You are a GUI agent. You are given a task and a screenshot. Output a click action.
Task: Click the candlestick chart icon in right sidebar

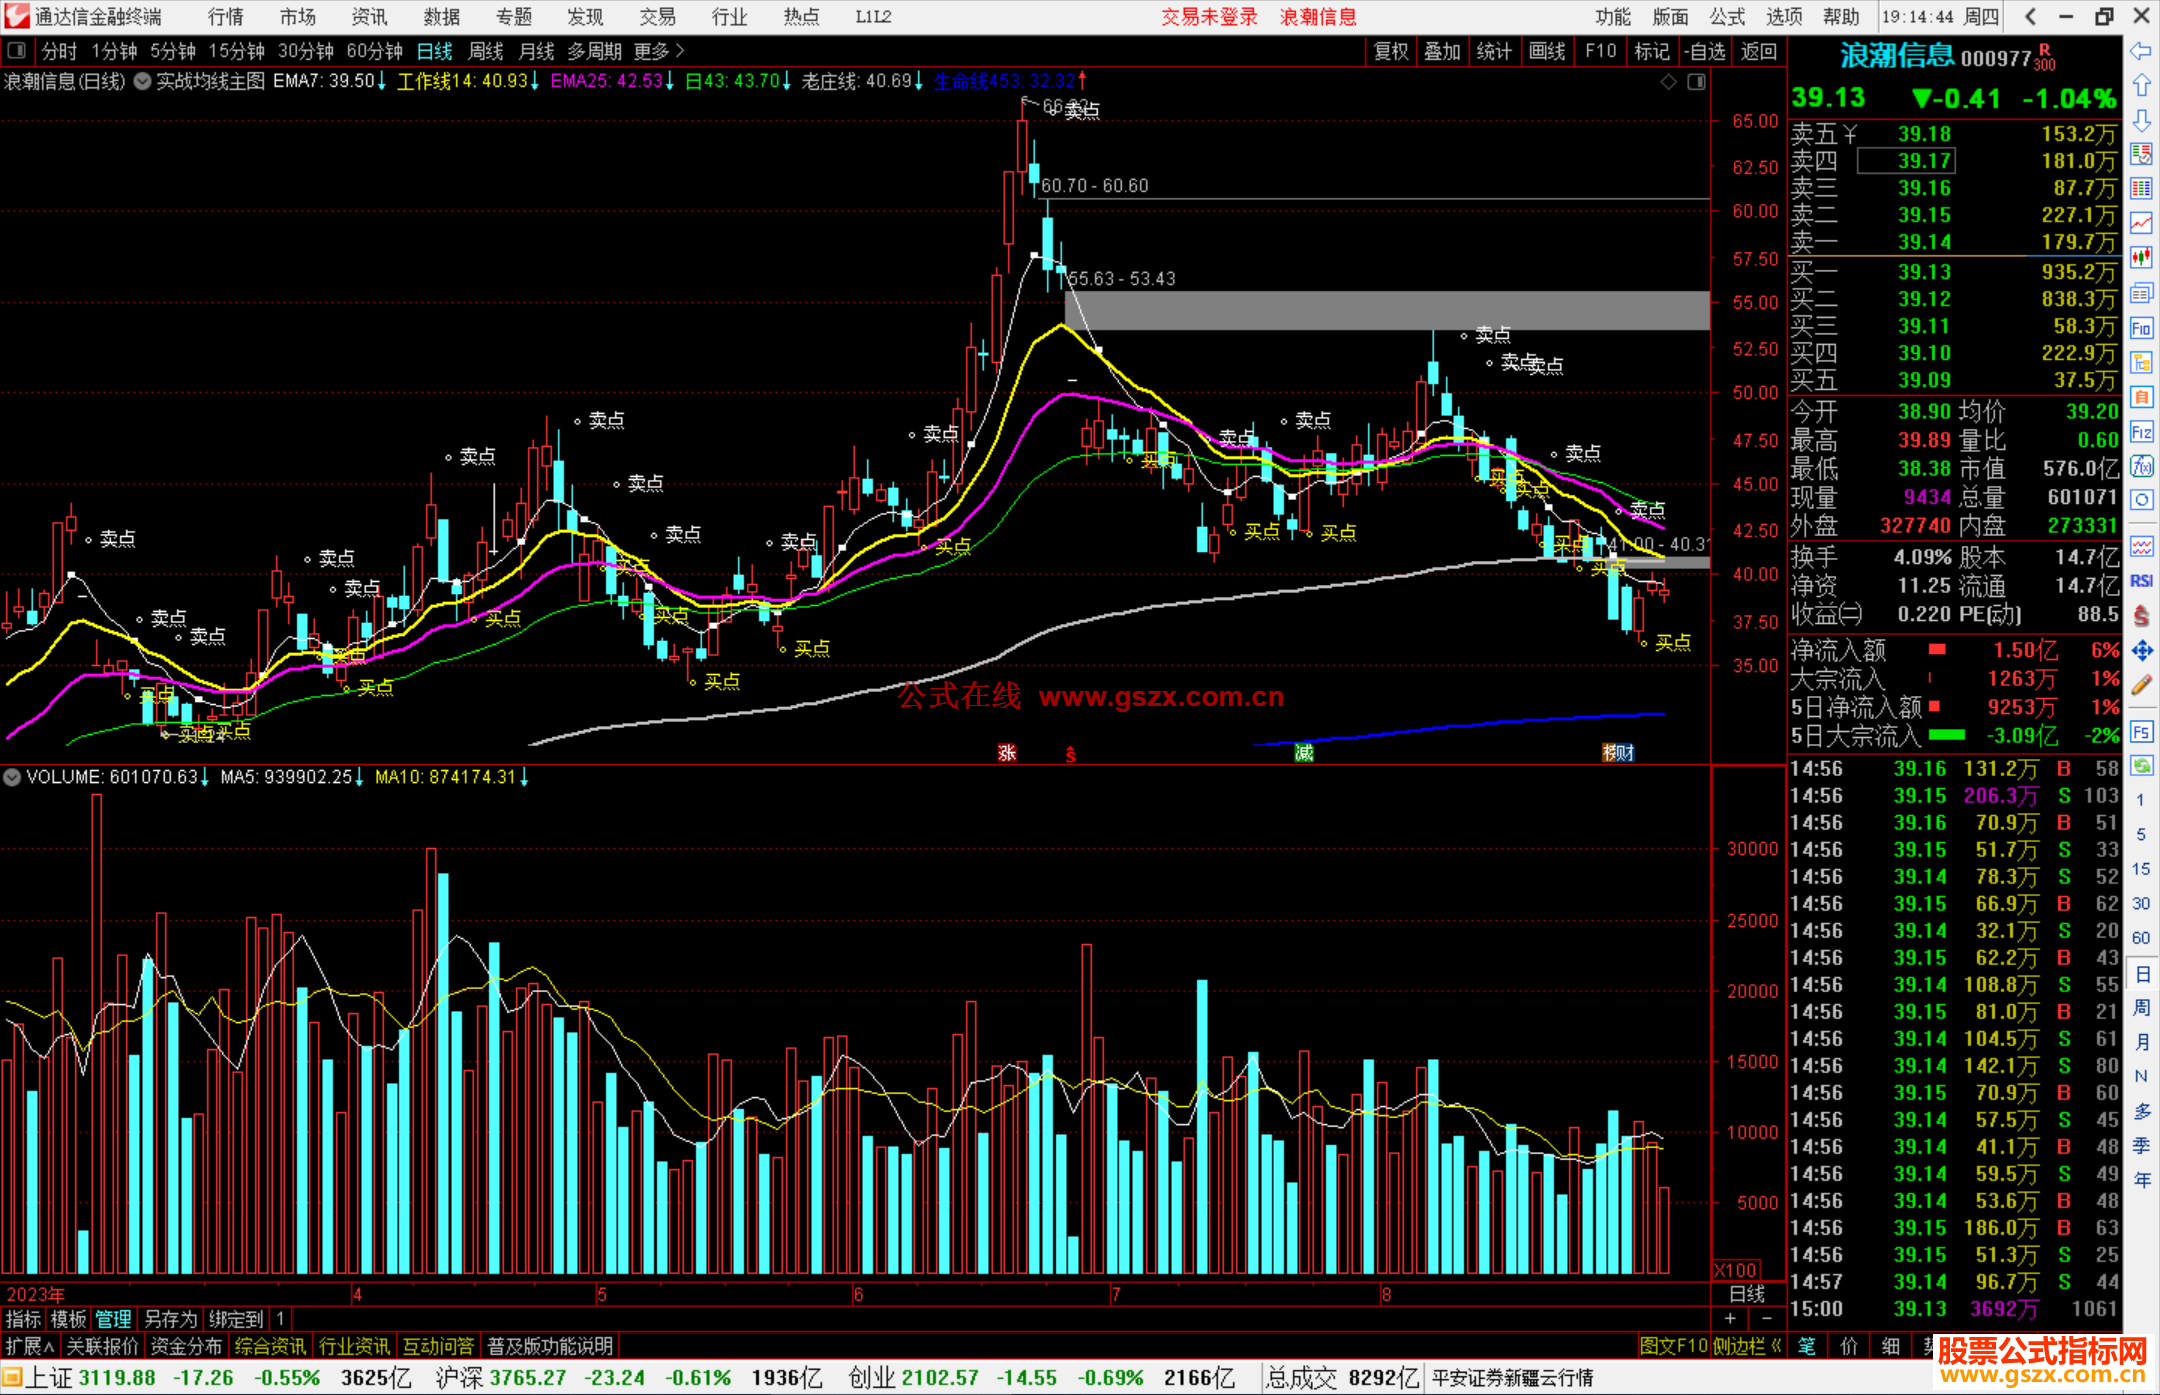[2141, 258]
